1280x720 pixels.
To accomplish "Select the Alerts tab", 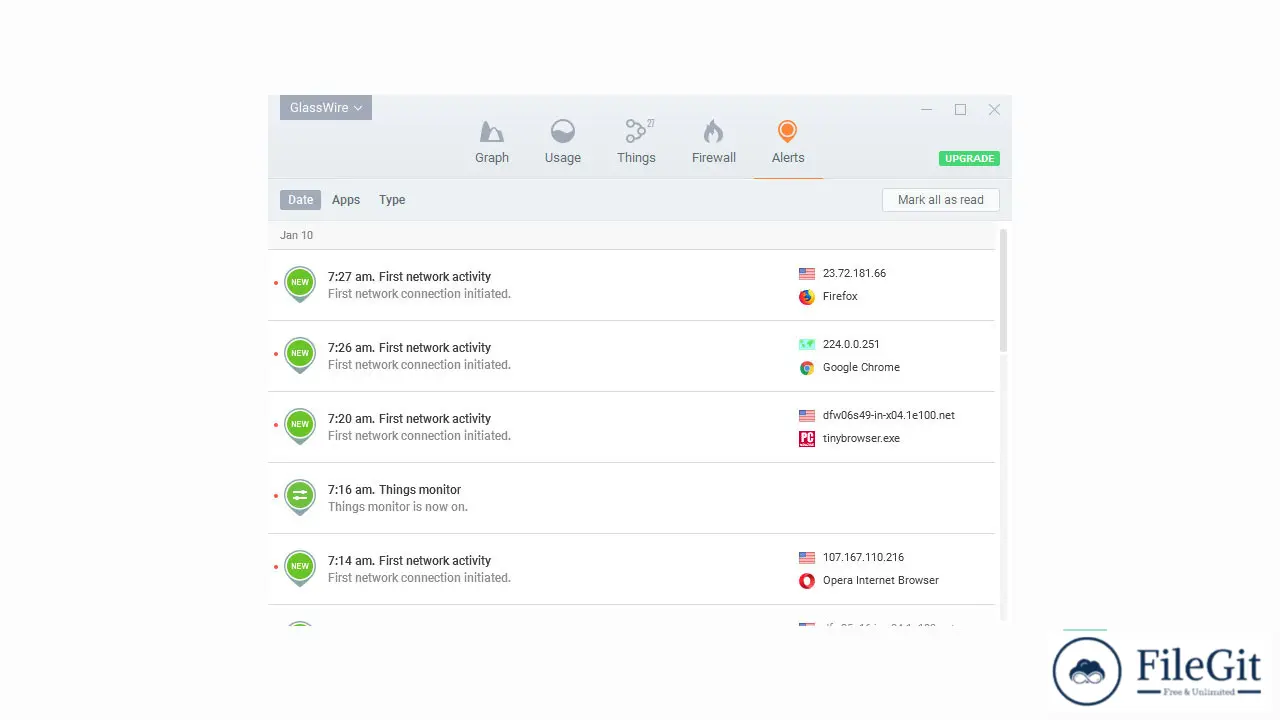I will click(x=788, y=142).
